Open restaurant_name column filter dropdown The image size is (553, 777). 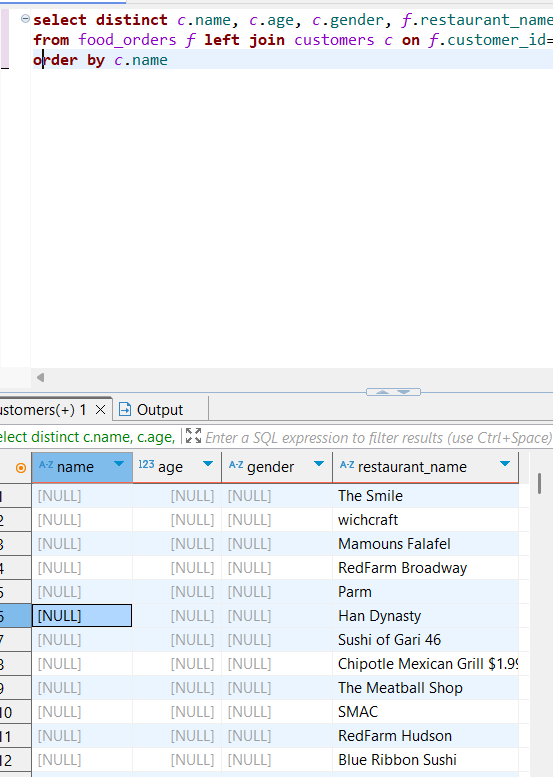505,464
